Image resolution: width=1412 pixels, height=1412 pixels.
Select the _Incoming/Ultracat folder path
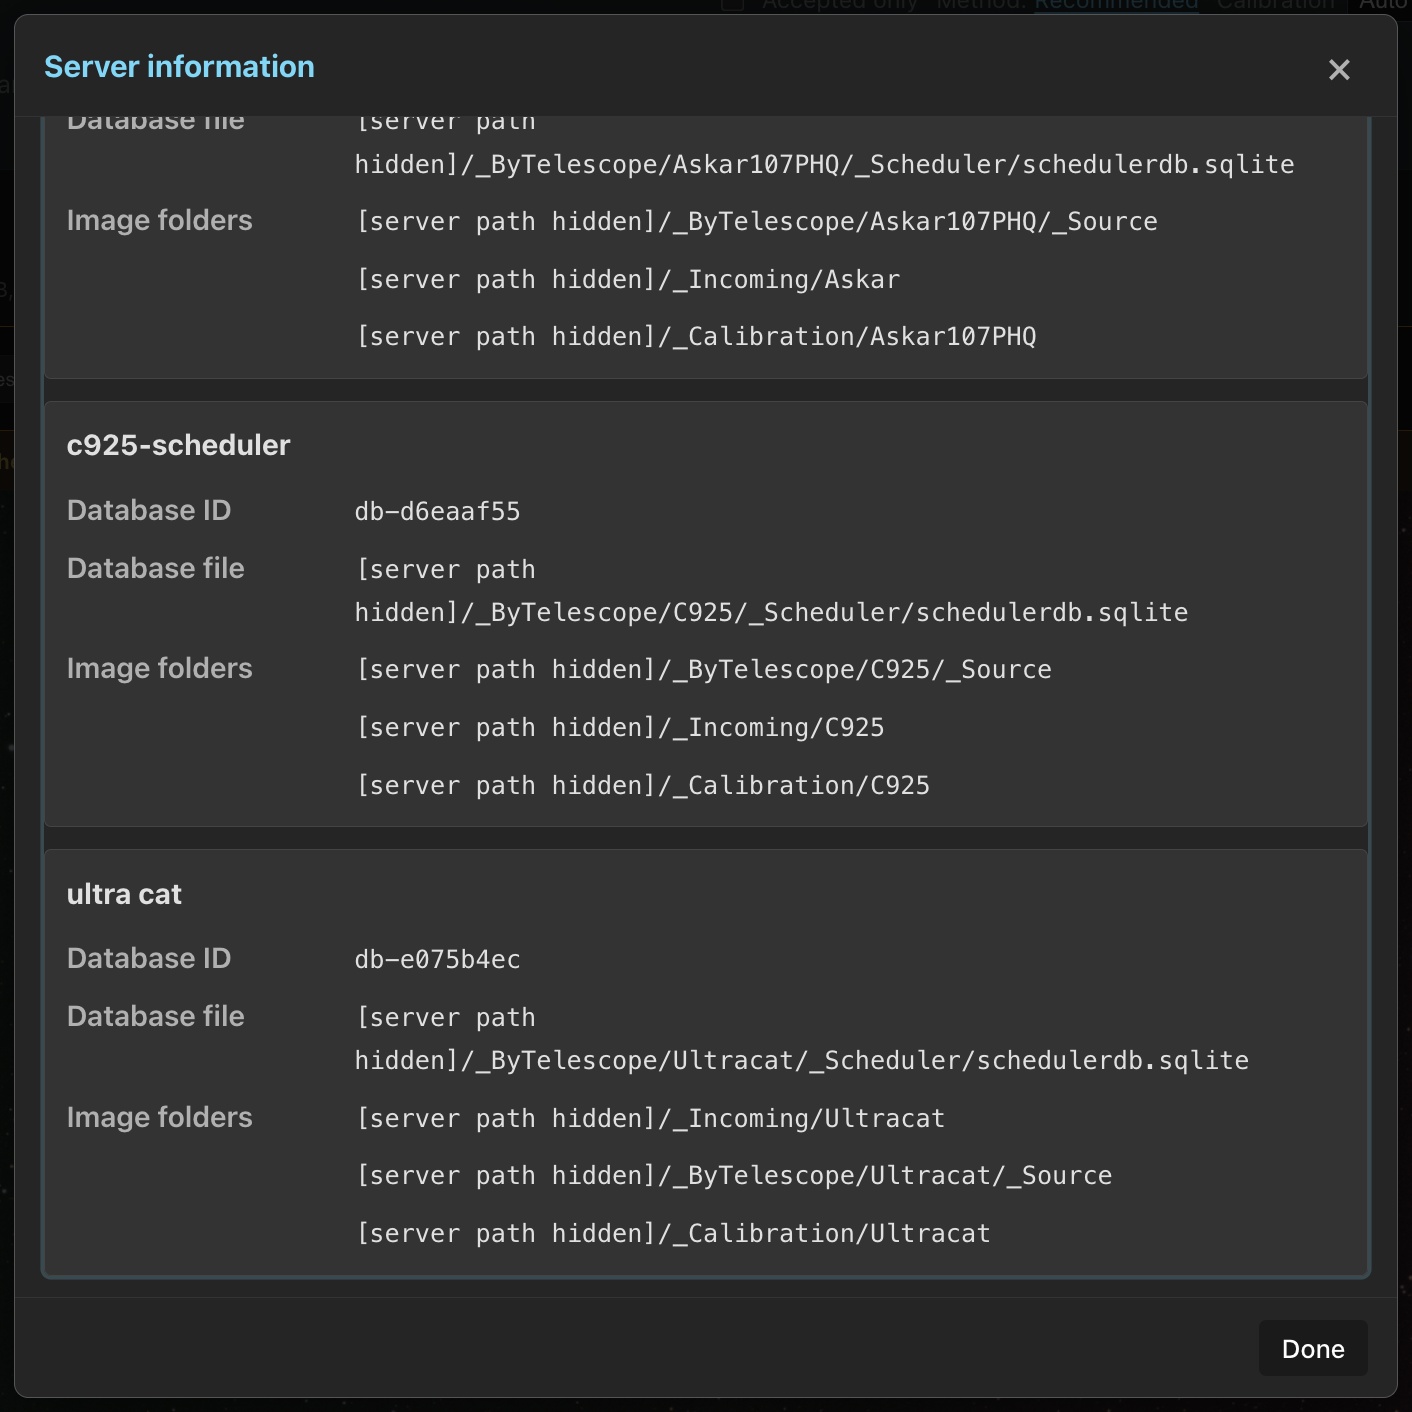pos(651,1118)
